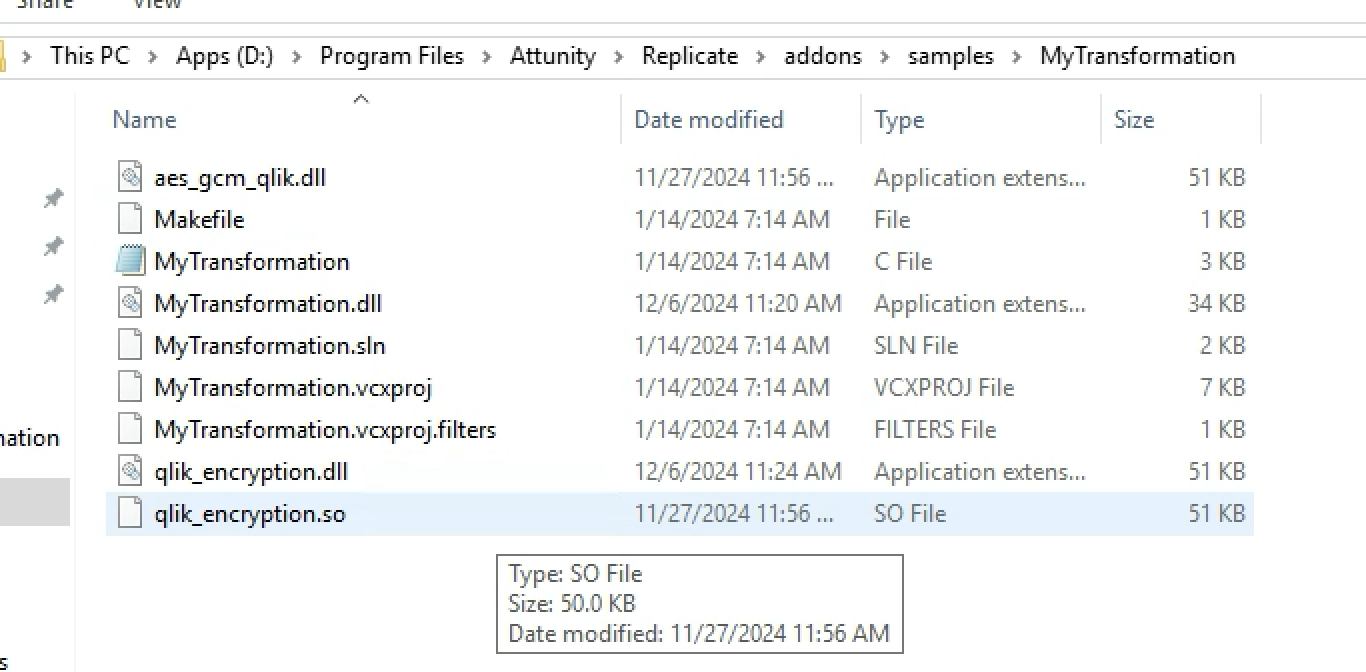Click the MyTransformation.vcxproj.filters file icon
This screenshot has height=672, width=1366.
click(130, 430)
